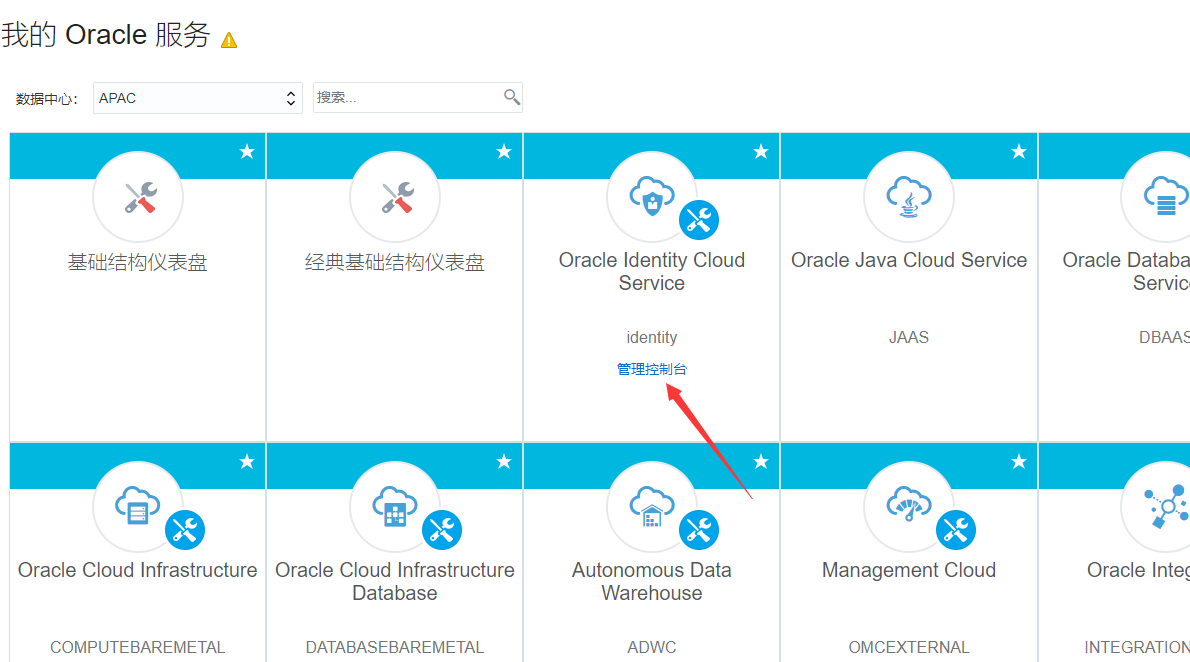The image size is (1190, 662).
Task: Click the magnifier search icon
Action: 512,96
